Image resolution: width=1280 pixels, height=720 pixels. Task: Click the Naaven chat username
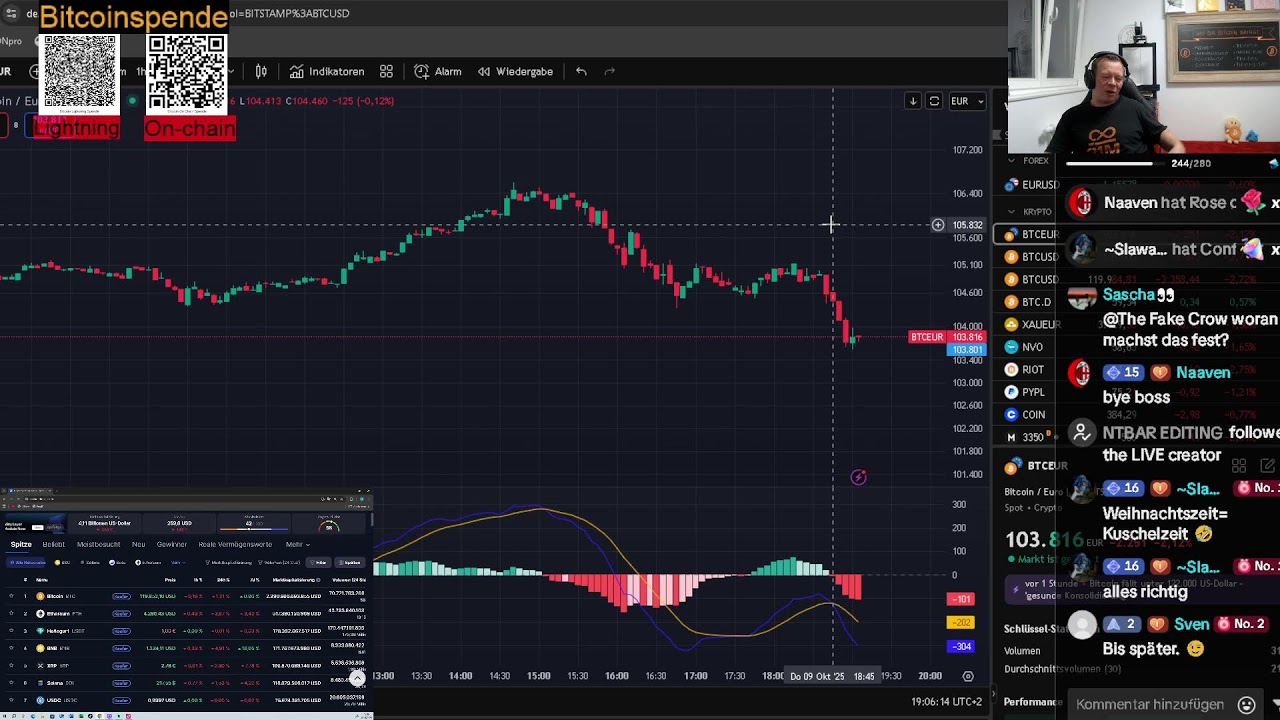1203,373
